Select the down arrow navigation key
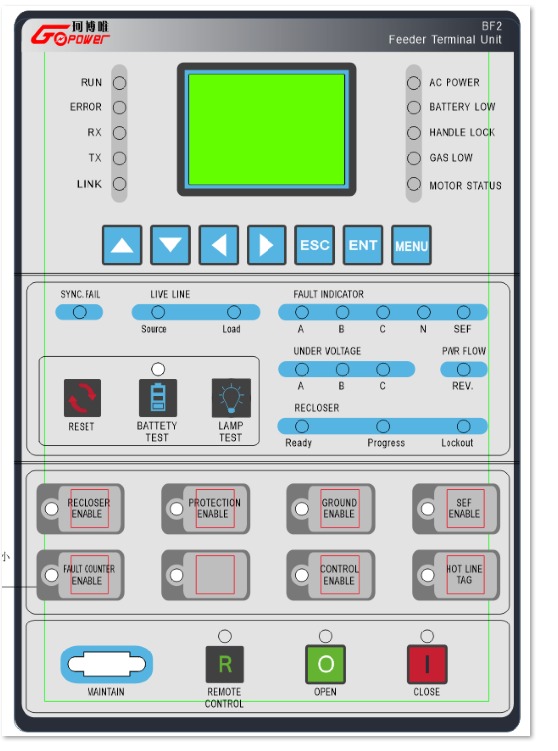This screenshot has height=751, width=558. pos(171,245)
